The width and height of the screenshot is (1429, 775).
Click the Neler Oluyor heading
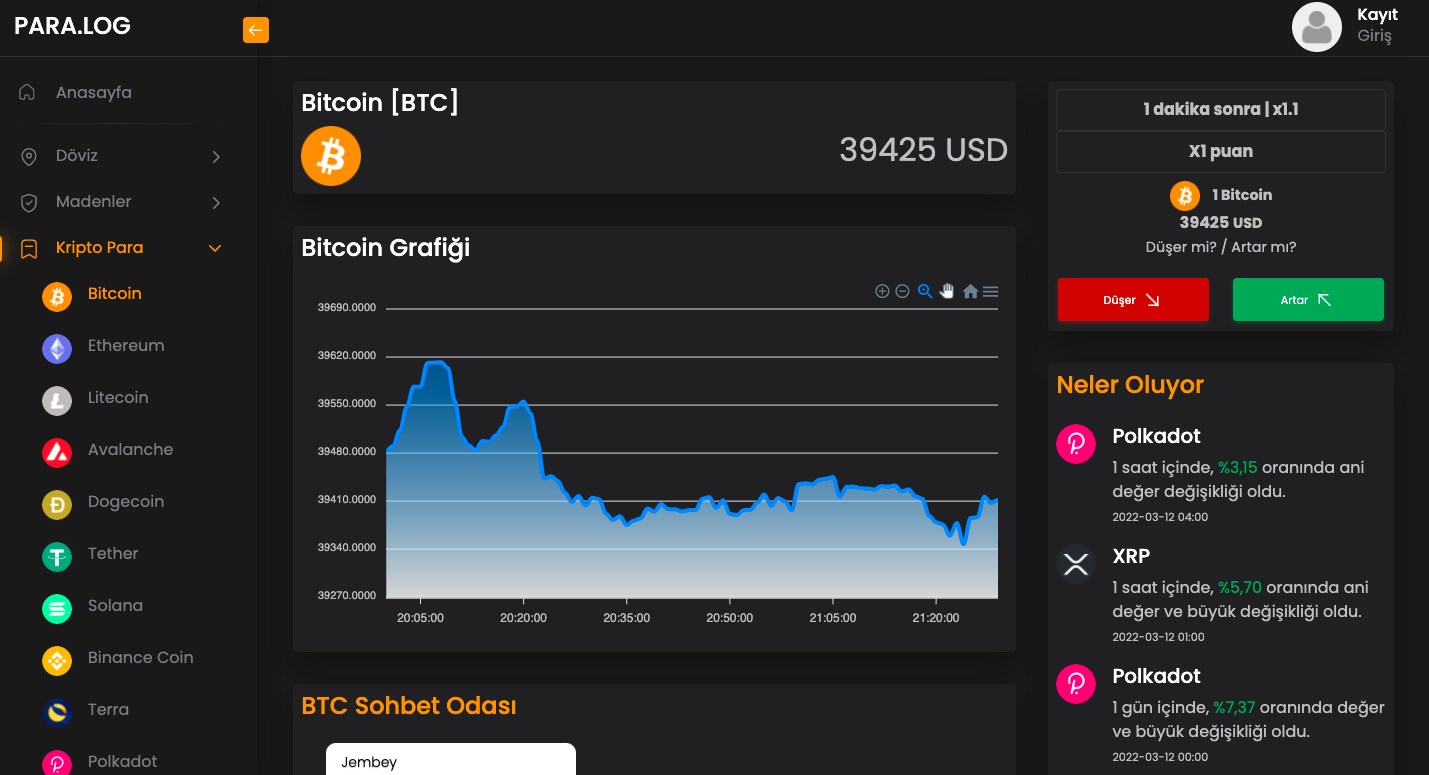[x=1130, y=385]
